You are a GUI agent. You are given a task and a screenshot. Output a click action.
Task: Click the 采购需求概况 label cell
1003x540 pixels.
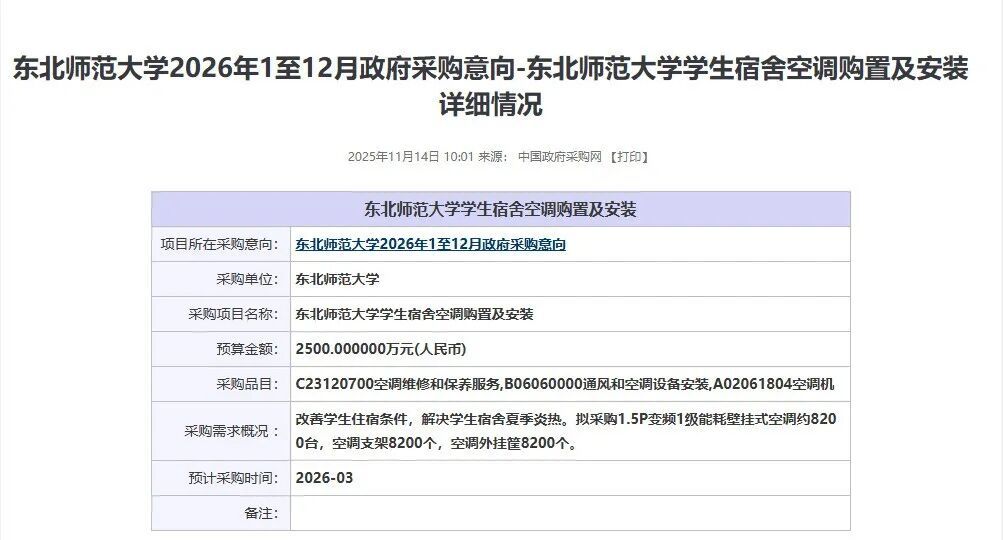pyautogui.click(x=221, y=431)
